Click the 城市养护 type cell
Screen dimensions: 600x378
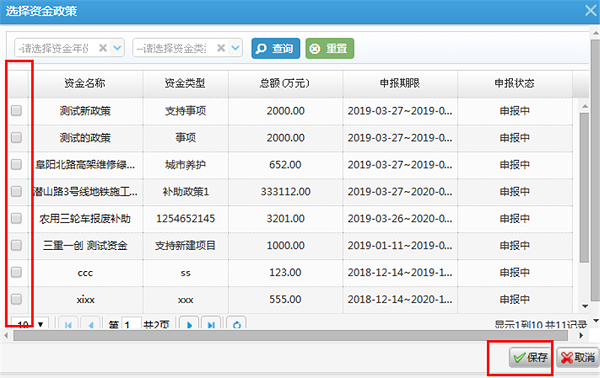[186, 165]
